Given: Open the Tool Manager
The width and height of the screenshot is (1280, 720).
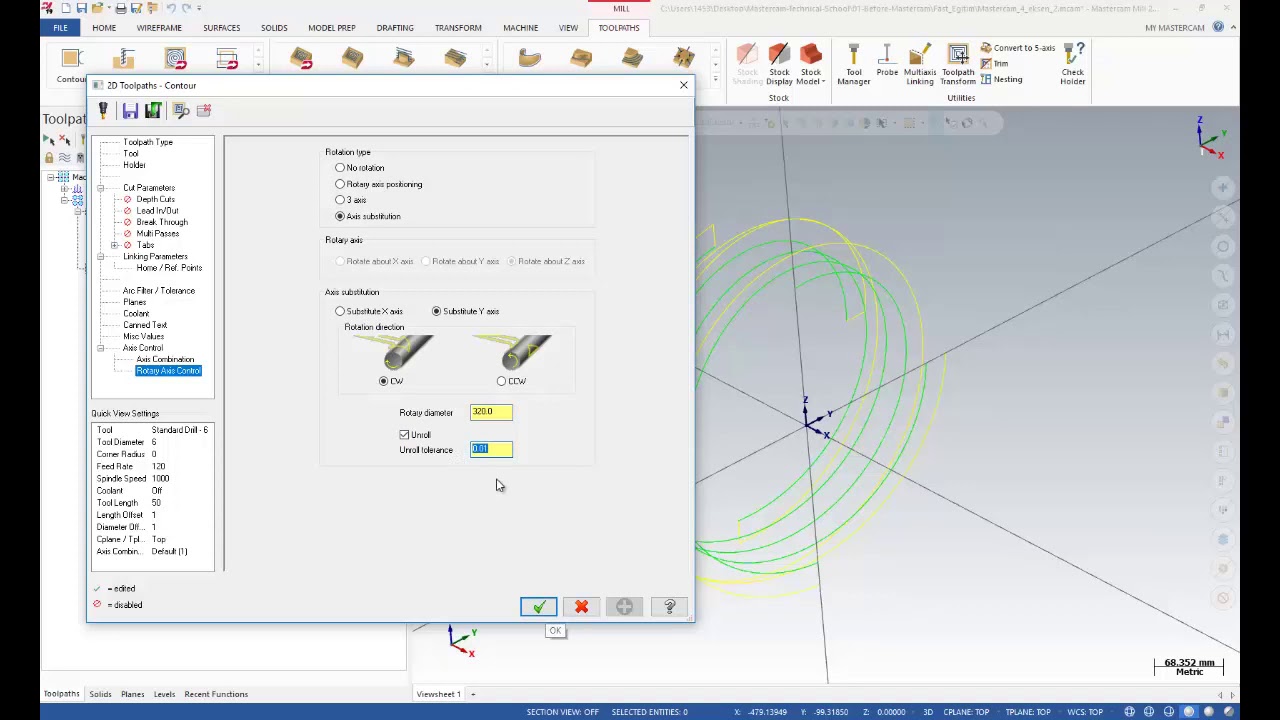Looking at the screenshot, I should click(853, 65).
